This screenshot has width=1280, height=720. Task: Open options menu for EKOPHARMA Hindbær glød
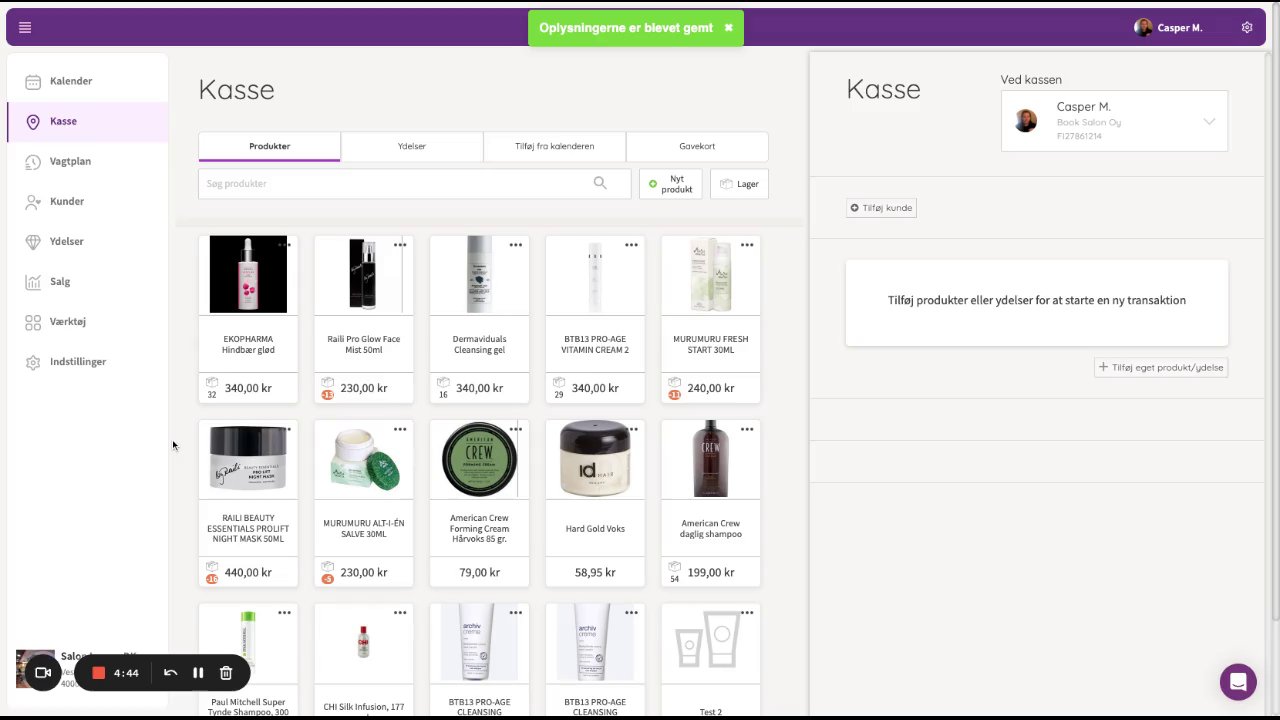click(x=284, y=245)
